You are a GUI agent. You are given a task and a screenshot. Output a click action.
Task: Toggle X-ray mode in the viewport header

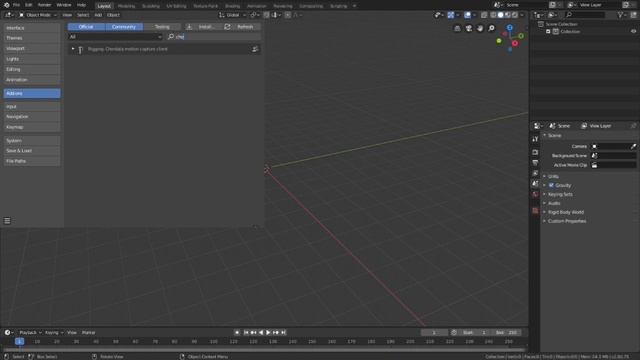484,15
